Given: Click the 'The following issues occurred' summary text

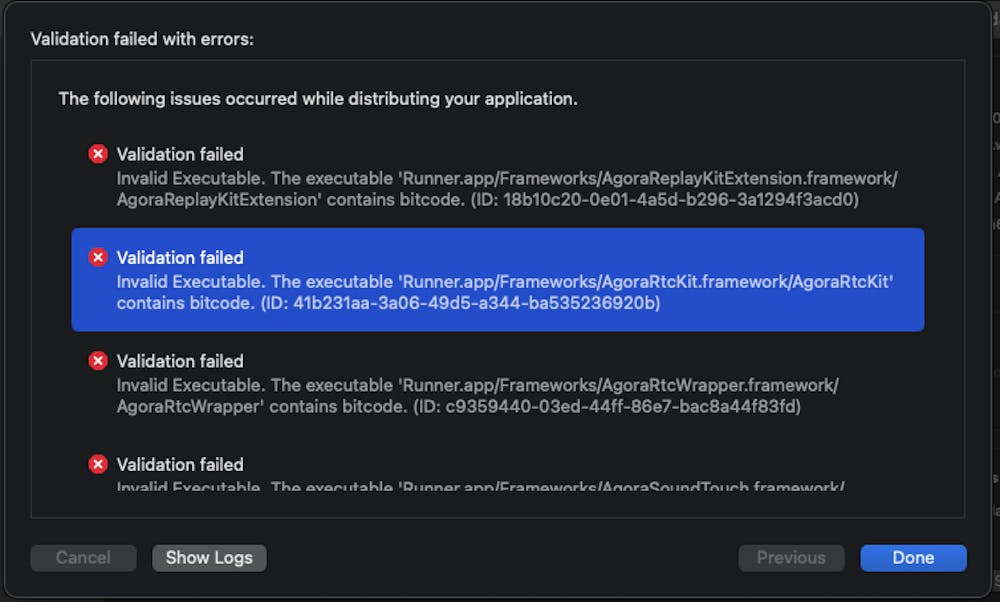Looking at the screenshot, I should tap(318, 99).
